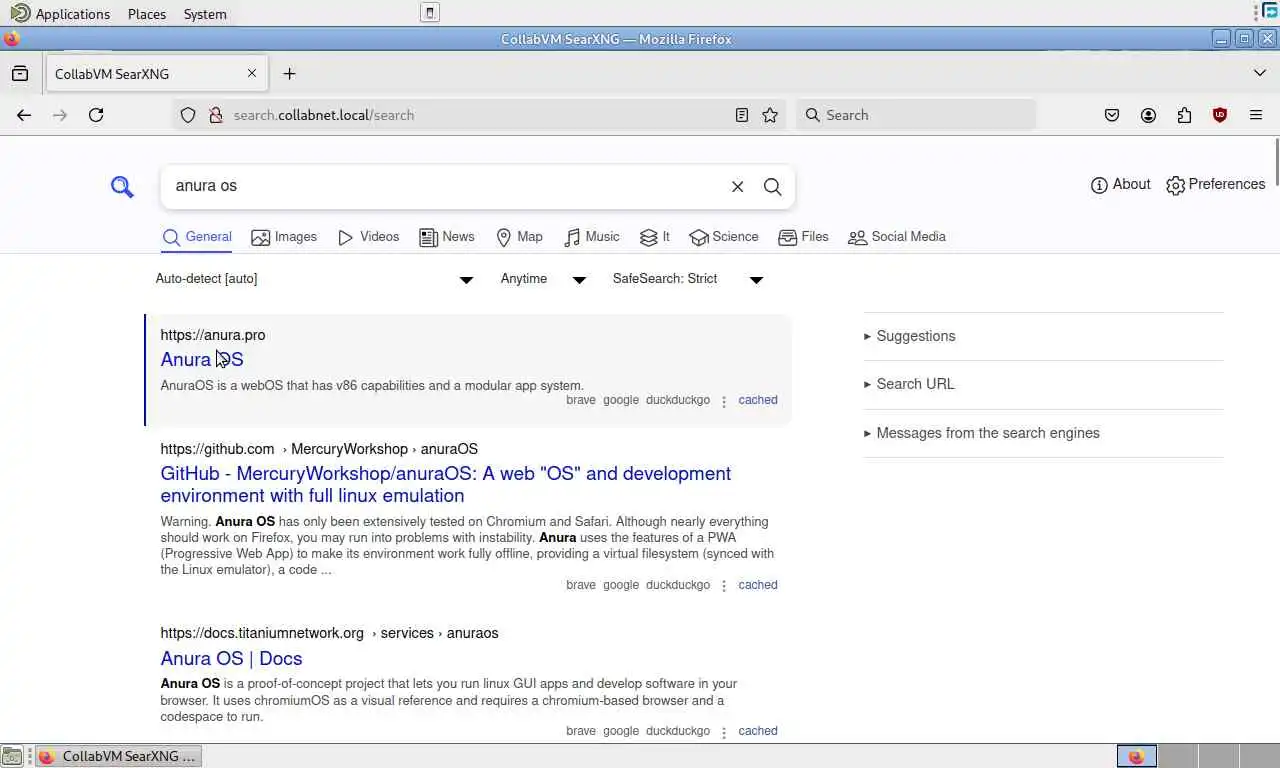Open Firefox tab overview icon
The width and height of the screenshot is (1280, 768).
19,73
